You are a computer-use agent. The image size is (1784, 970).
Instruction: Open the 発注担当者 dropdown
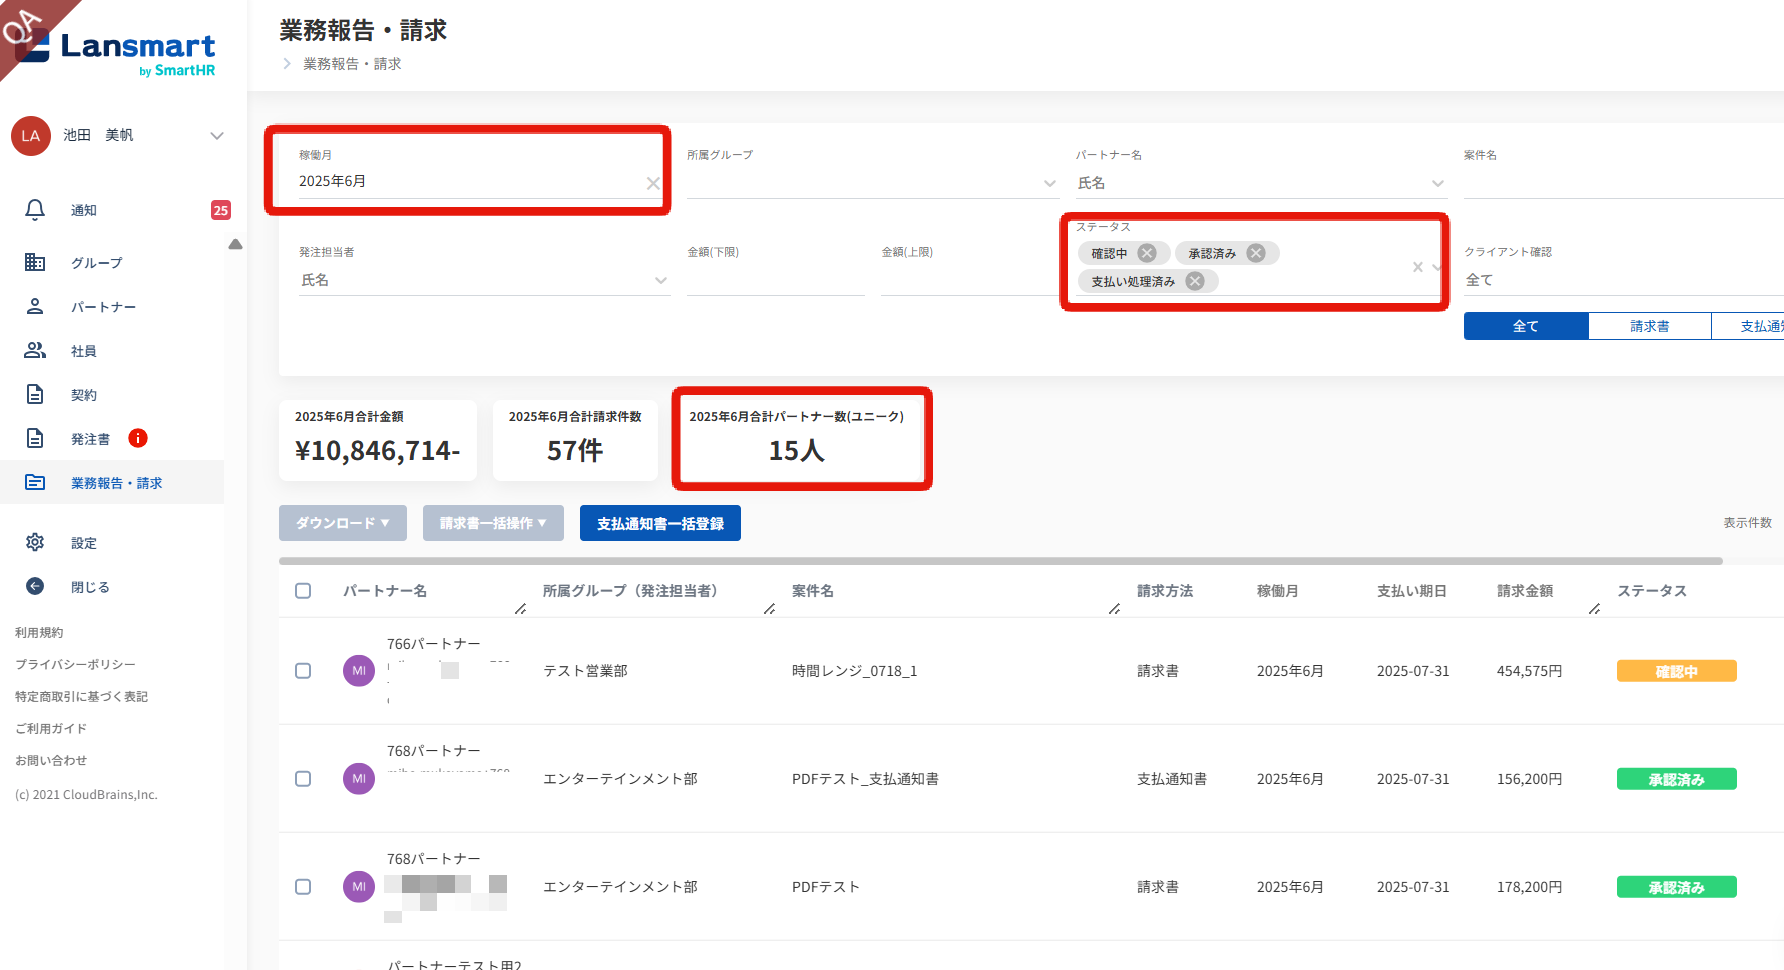pyautogui.click(x=484, y=280)
